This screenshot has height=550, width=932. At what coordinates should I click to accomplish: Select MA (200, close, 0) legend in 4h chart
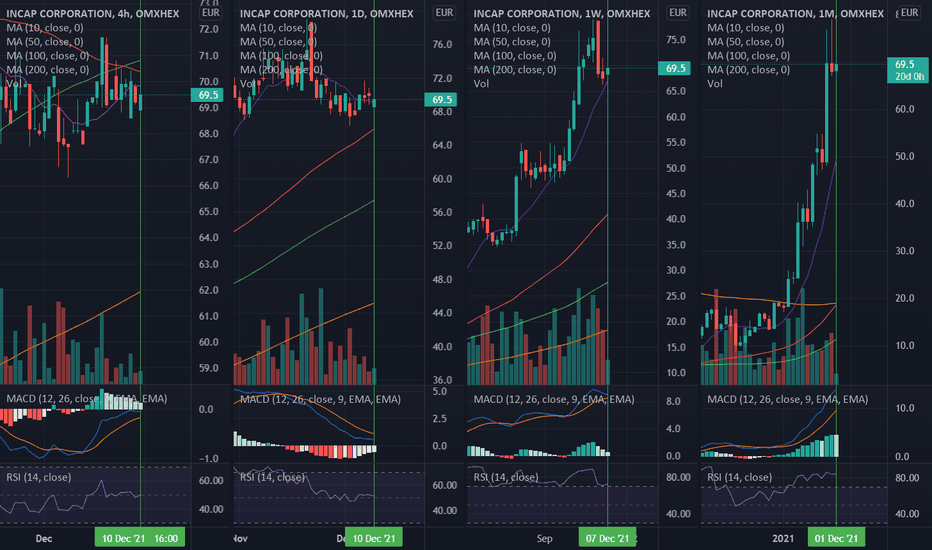48,70
